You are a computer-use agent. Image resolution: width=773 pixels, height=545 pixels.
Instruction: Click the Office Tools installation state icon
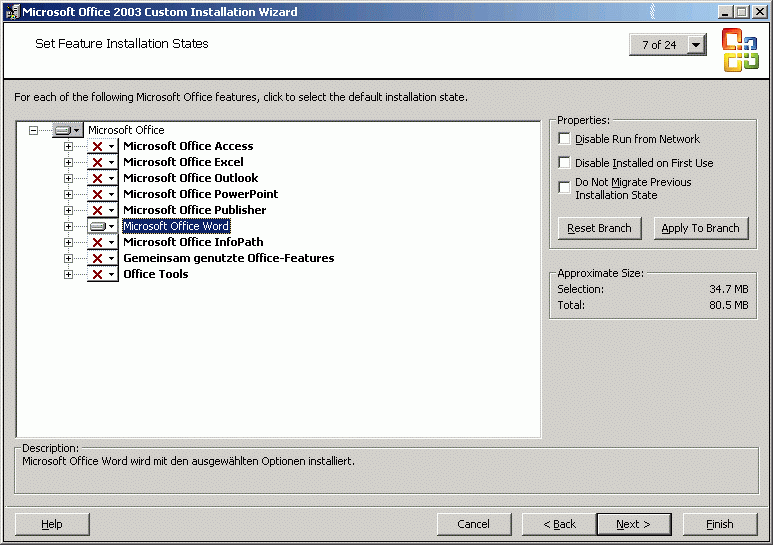(103, 274)
